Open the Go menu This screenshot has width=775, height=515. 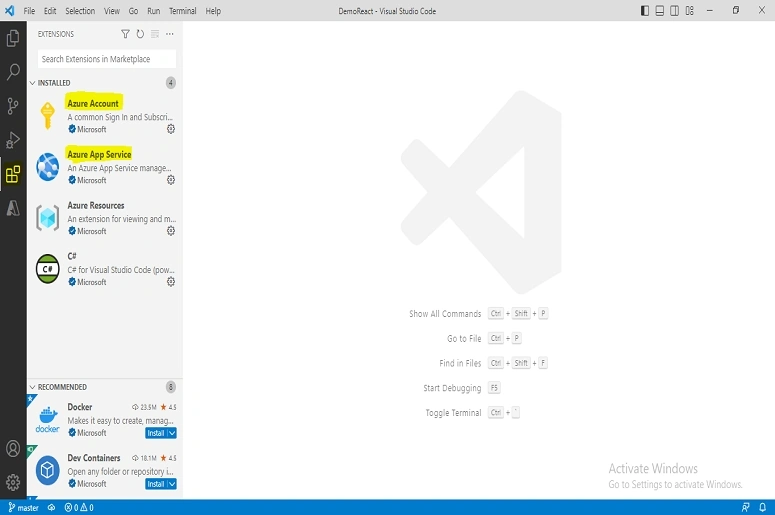133,11
